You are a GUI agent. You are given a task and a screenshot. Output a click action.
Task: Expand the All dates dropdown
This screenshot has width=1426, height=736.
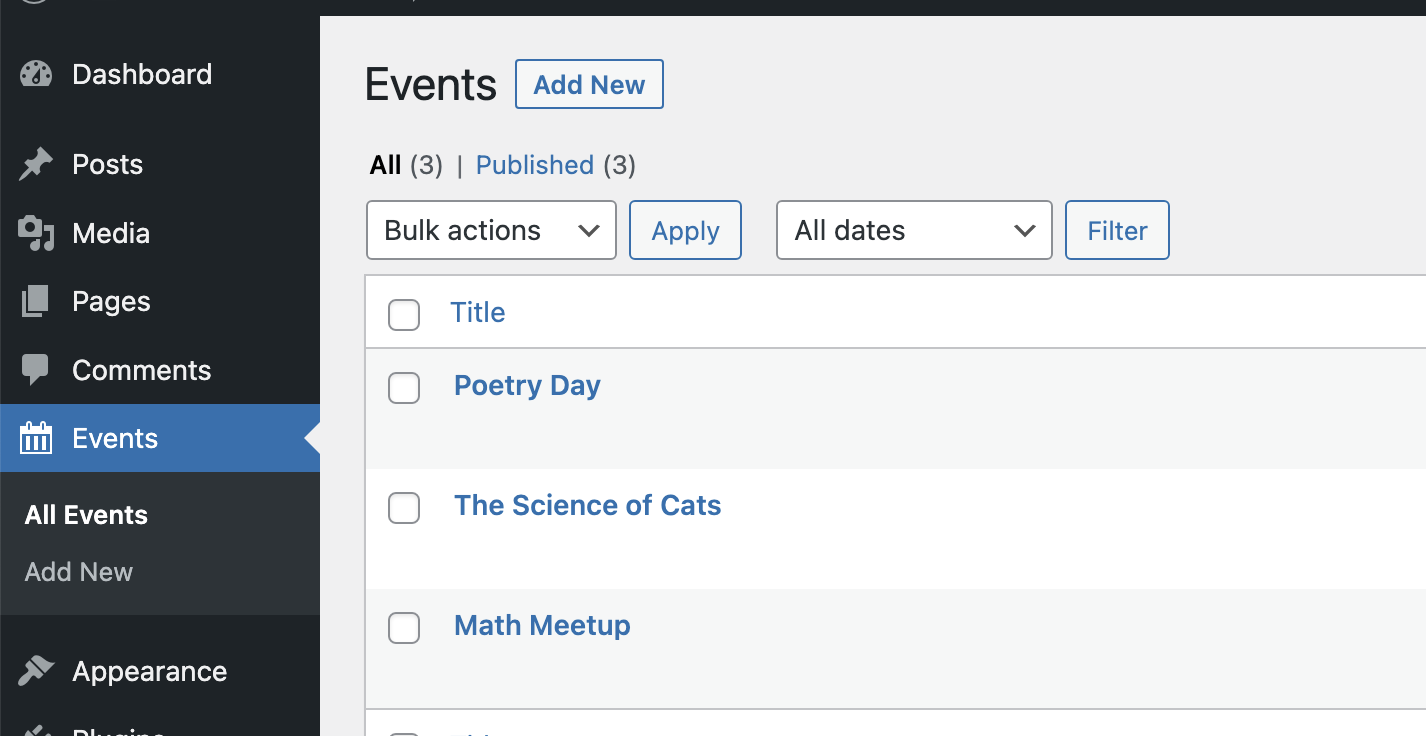coord(914,230)
